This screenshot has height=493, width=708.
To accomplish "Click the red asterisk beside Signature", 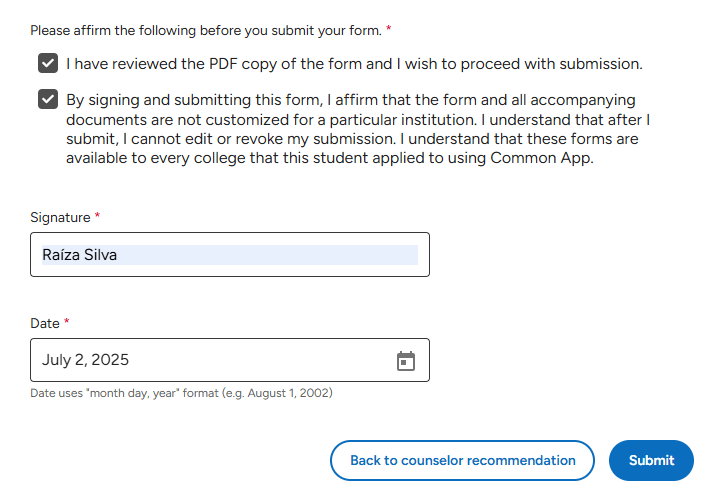I will (x=98, y=217).
